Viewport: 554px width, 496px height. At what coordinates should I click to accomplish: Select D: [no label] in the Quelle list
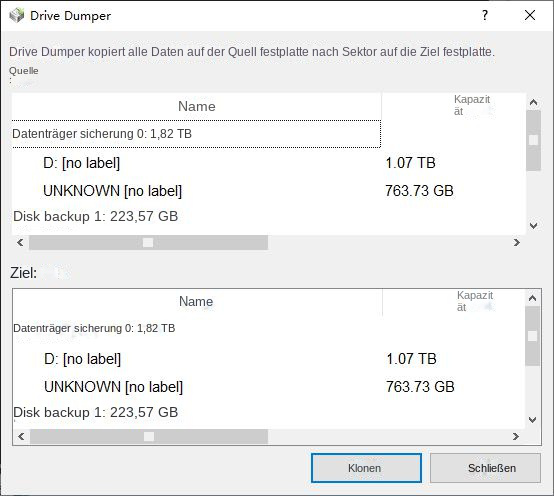click(82, 163)
